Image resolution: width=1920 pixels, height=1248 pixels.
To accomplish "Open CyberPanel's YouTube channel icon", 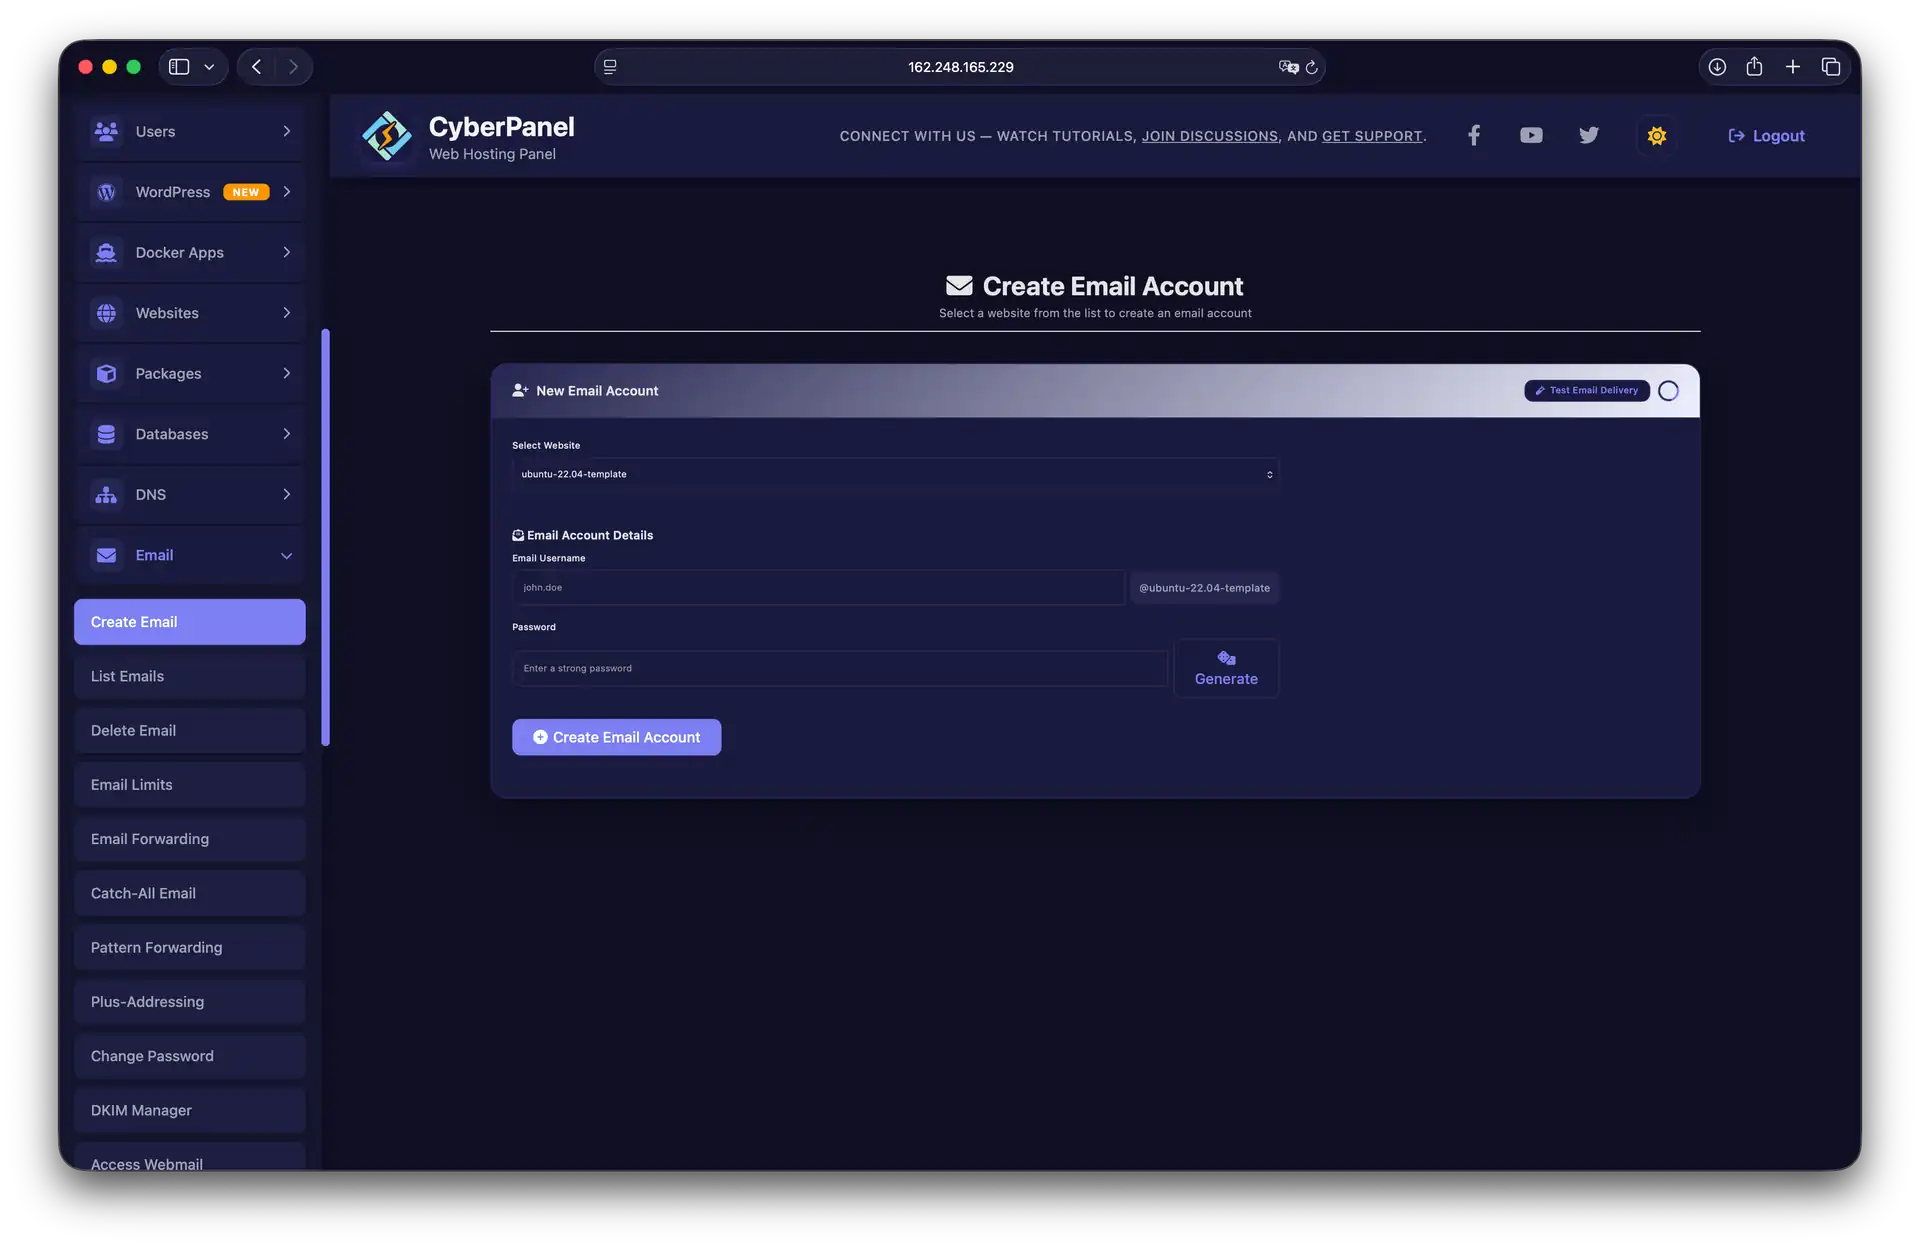I will pos(1531,134).
